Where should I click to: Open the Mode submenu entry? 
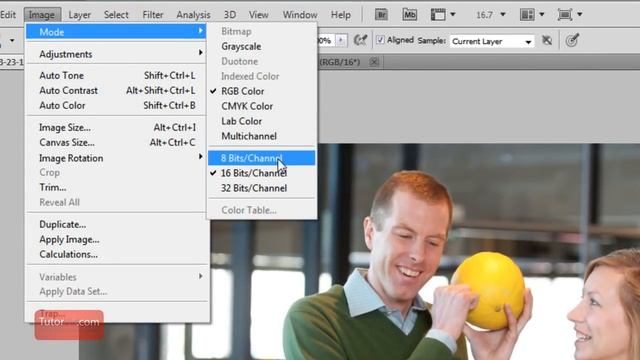click(x=116, y=32)
